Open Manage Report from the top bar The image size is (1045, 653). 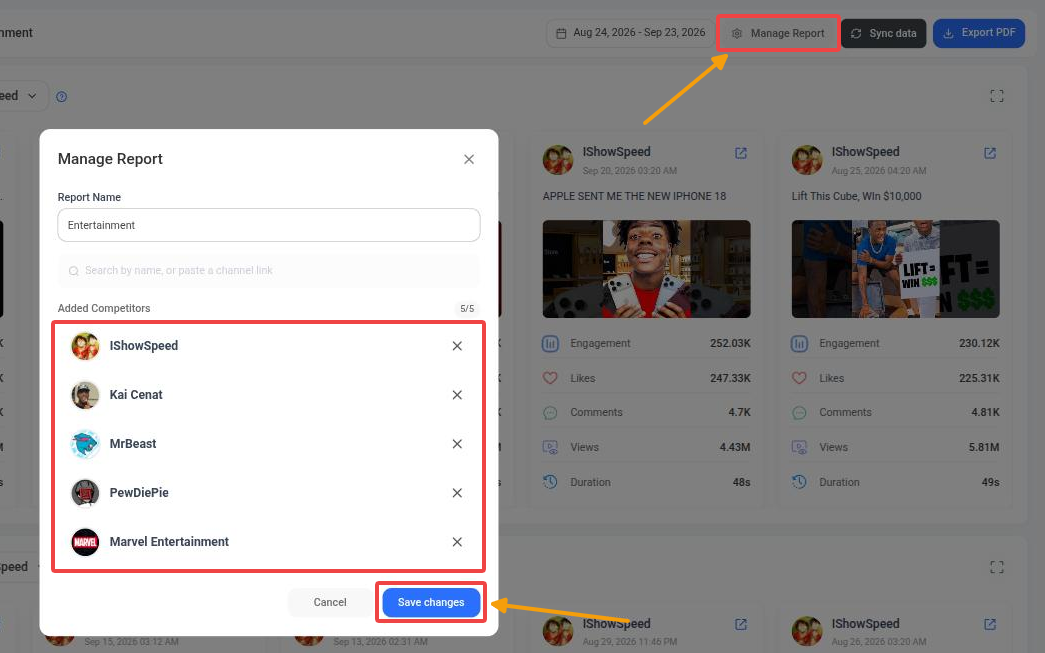(778, 33)
